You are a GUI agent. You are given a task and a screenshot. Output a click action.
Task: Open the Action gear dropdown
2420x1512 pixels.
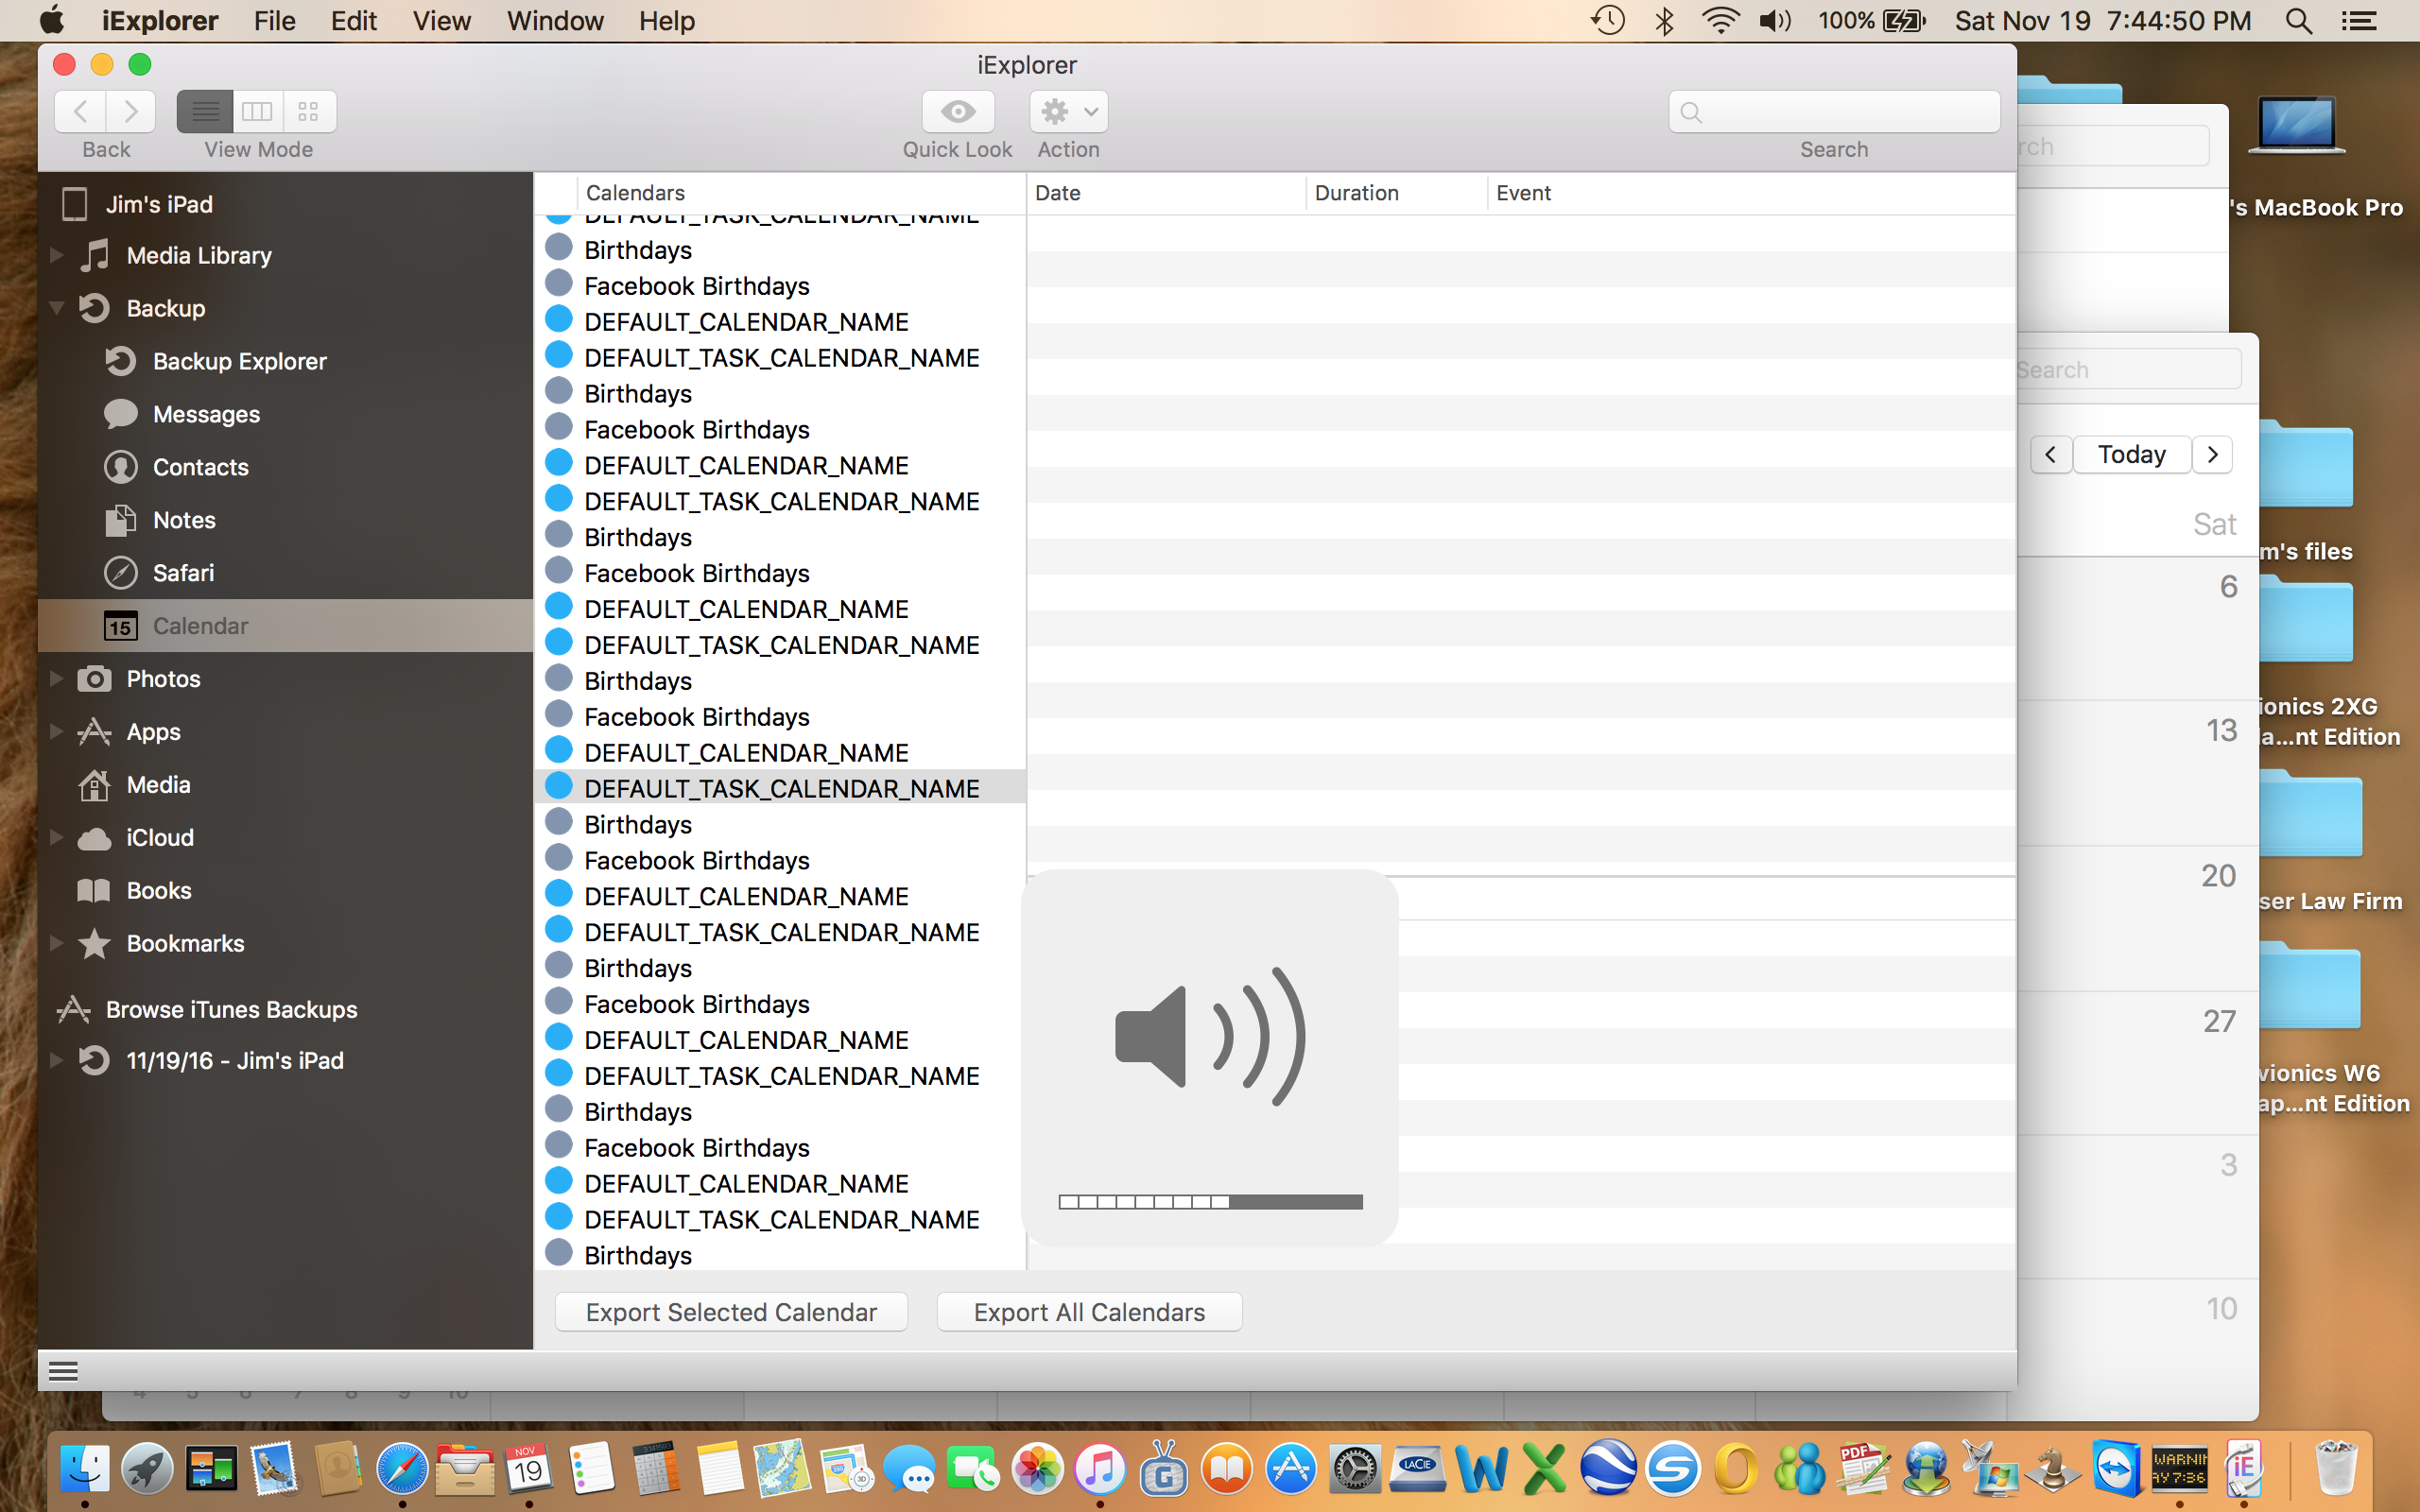1068,111
